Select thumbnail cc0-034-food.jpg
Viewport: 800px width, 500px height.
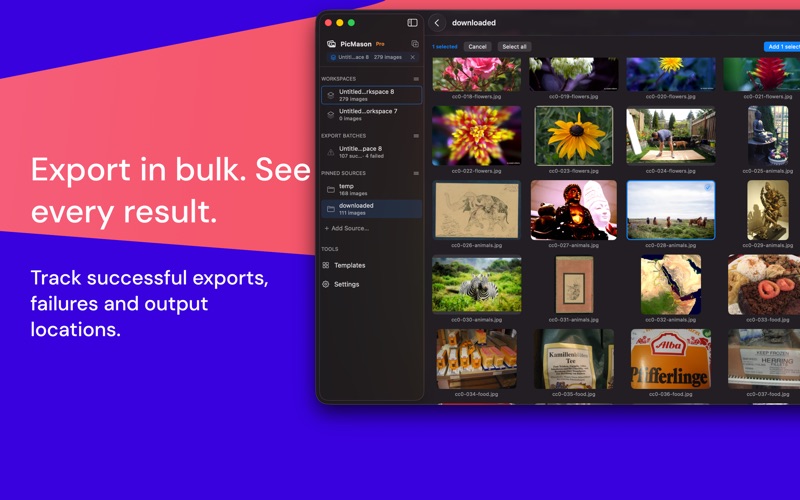[x=477, y=359]
